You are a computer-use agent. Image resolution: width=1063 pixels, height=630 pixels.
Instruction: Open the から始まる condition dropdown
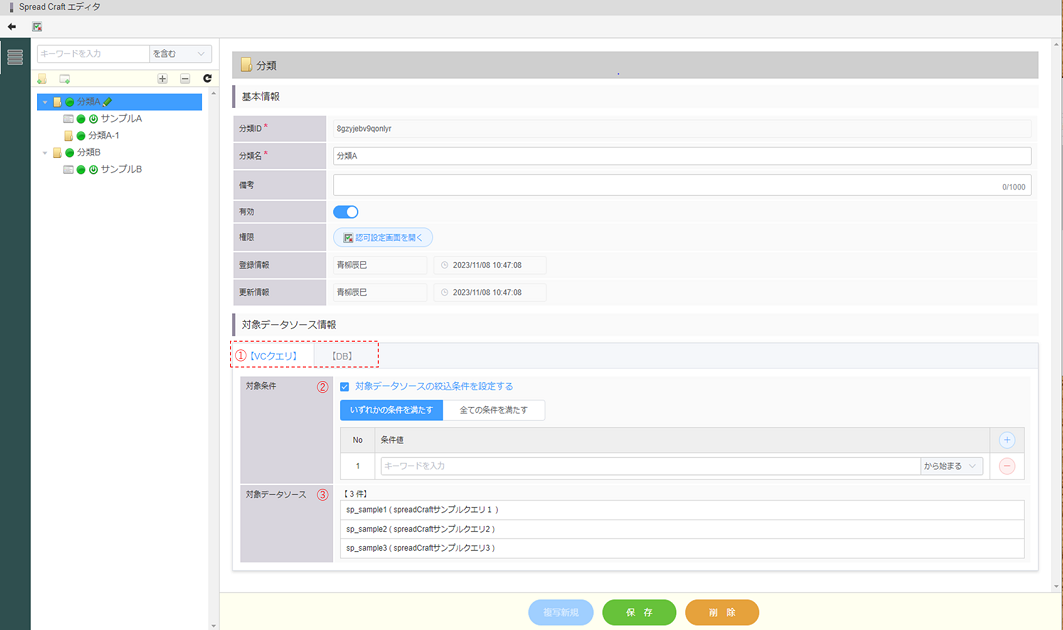pos(952,466)
